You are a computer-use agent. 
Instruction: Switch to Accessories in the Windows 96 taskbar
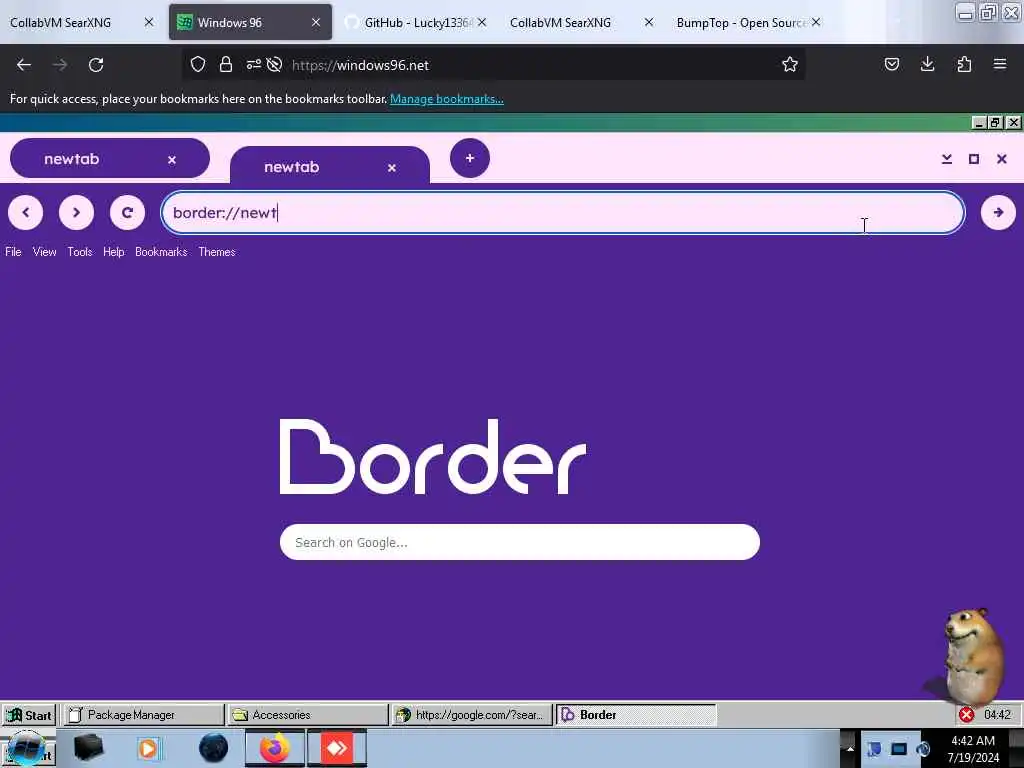click(x=308, y=715)
